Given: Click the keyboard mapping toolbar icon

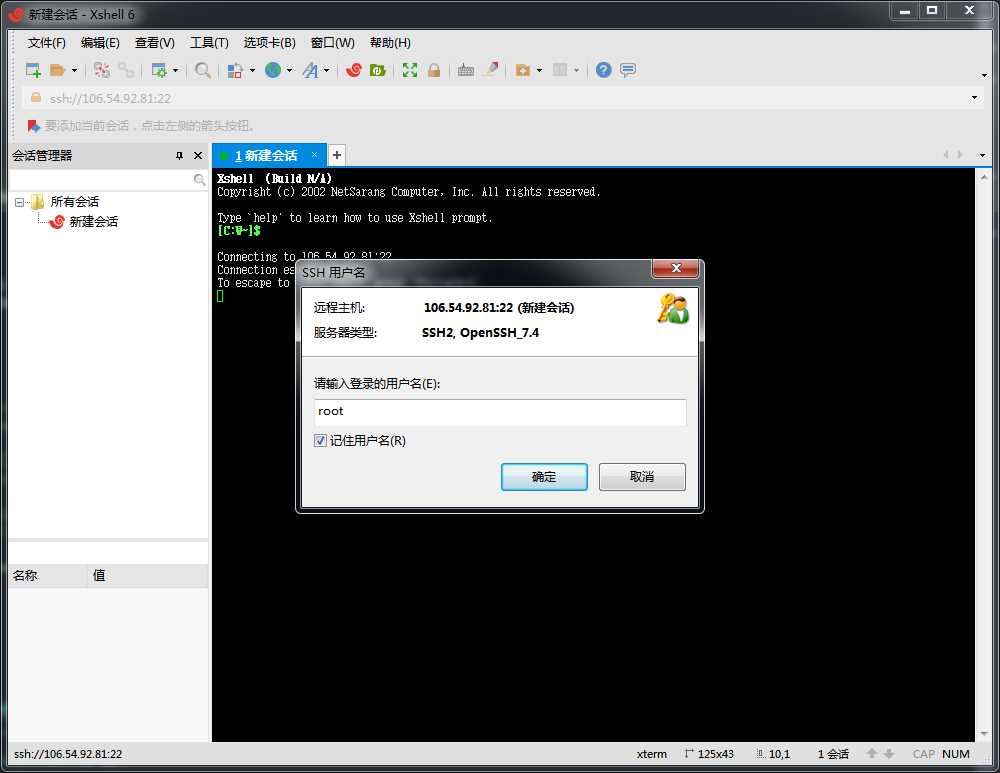Looking at the screenshot, I should click(466, 70).
